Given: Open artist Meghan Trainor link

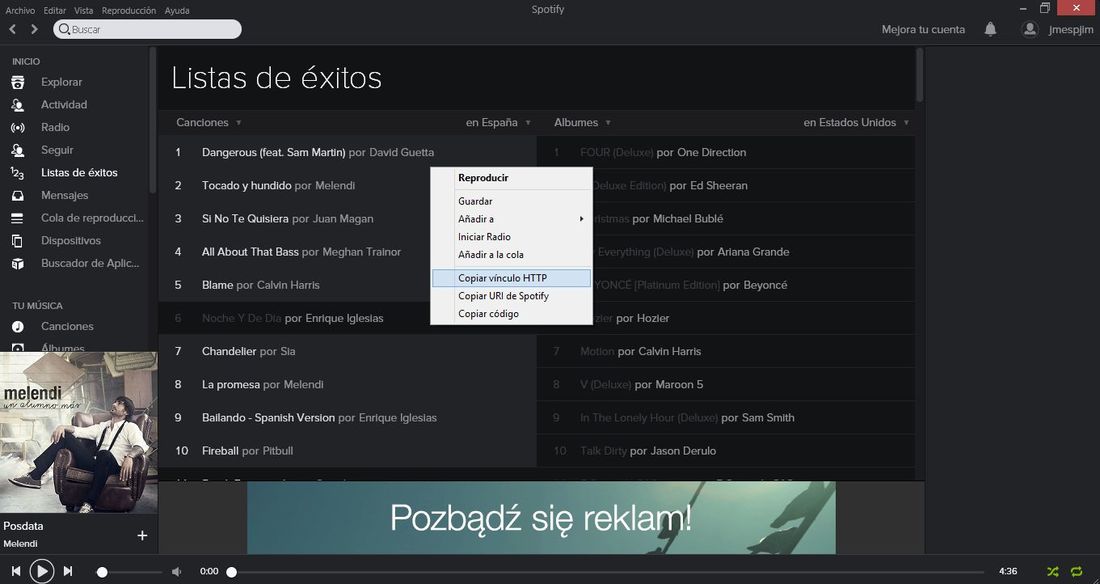Looking at the screenshot, I should click(361, 252).
